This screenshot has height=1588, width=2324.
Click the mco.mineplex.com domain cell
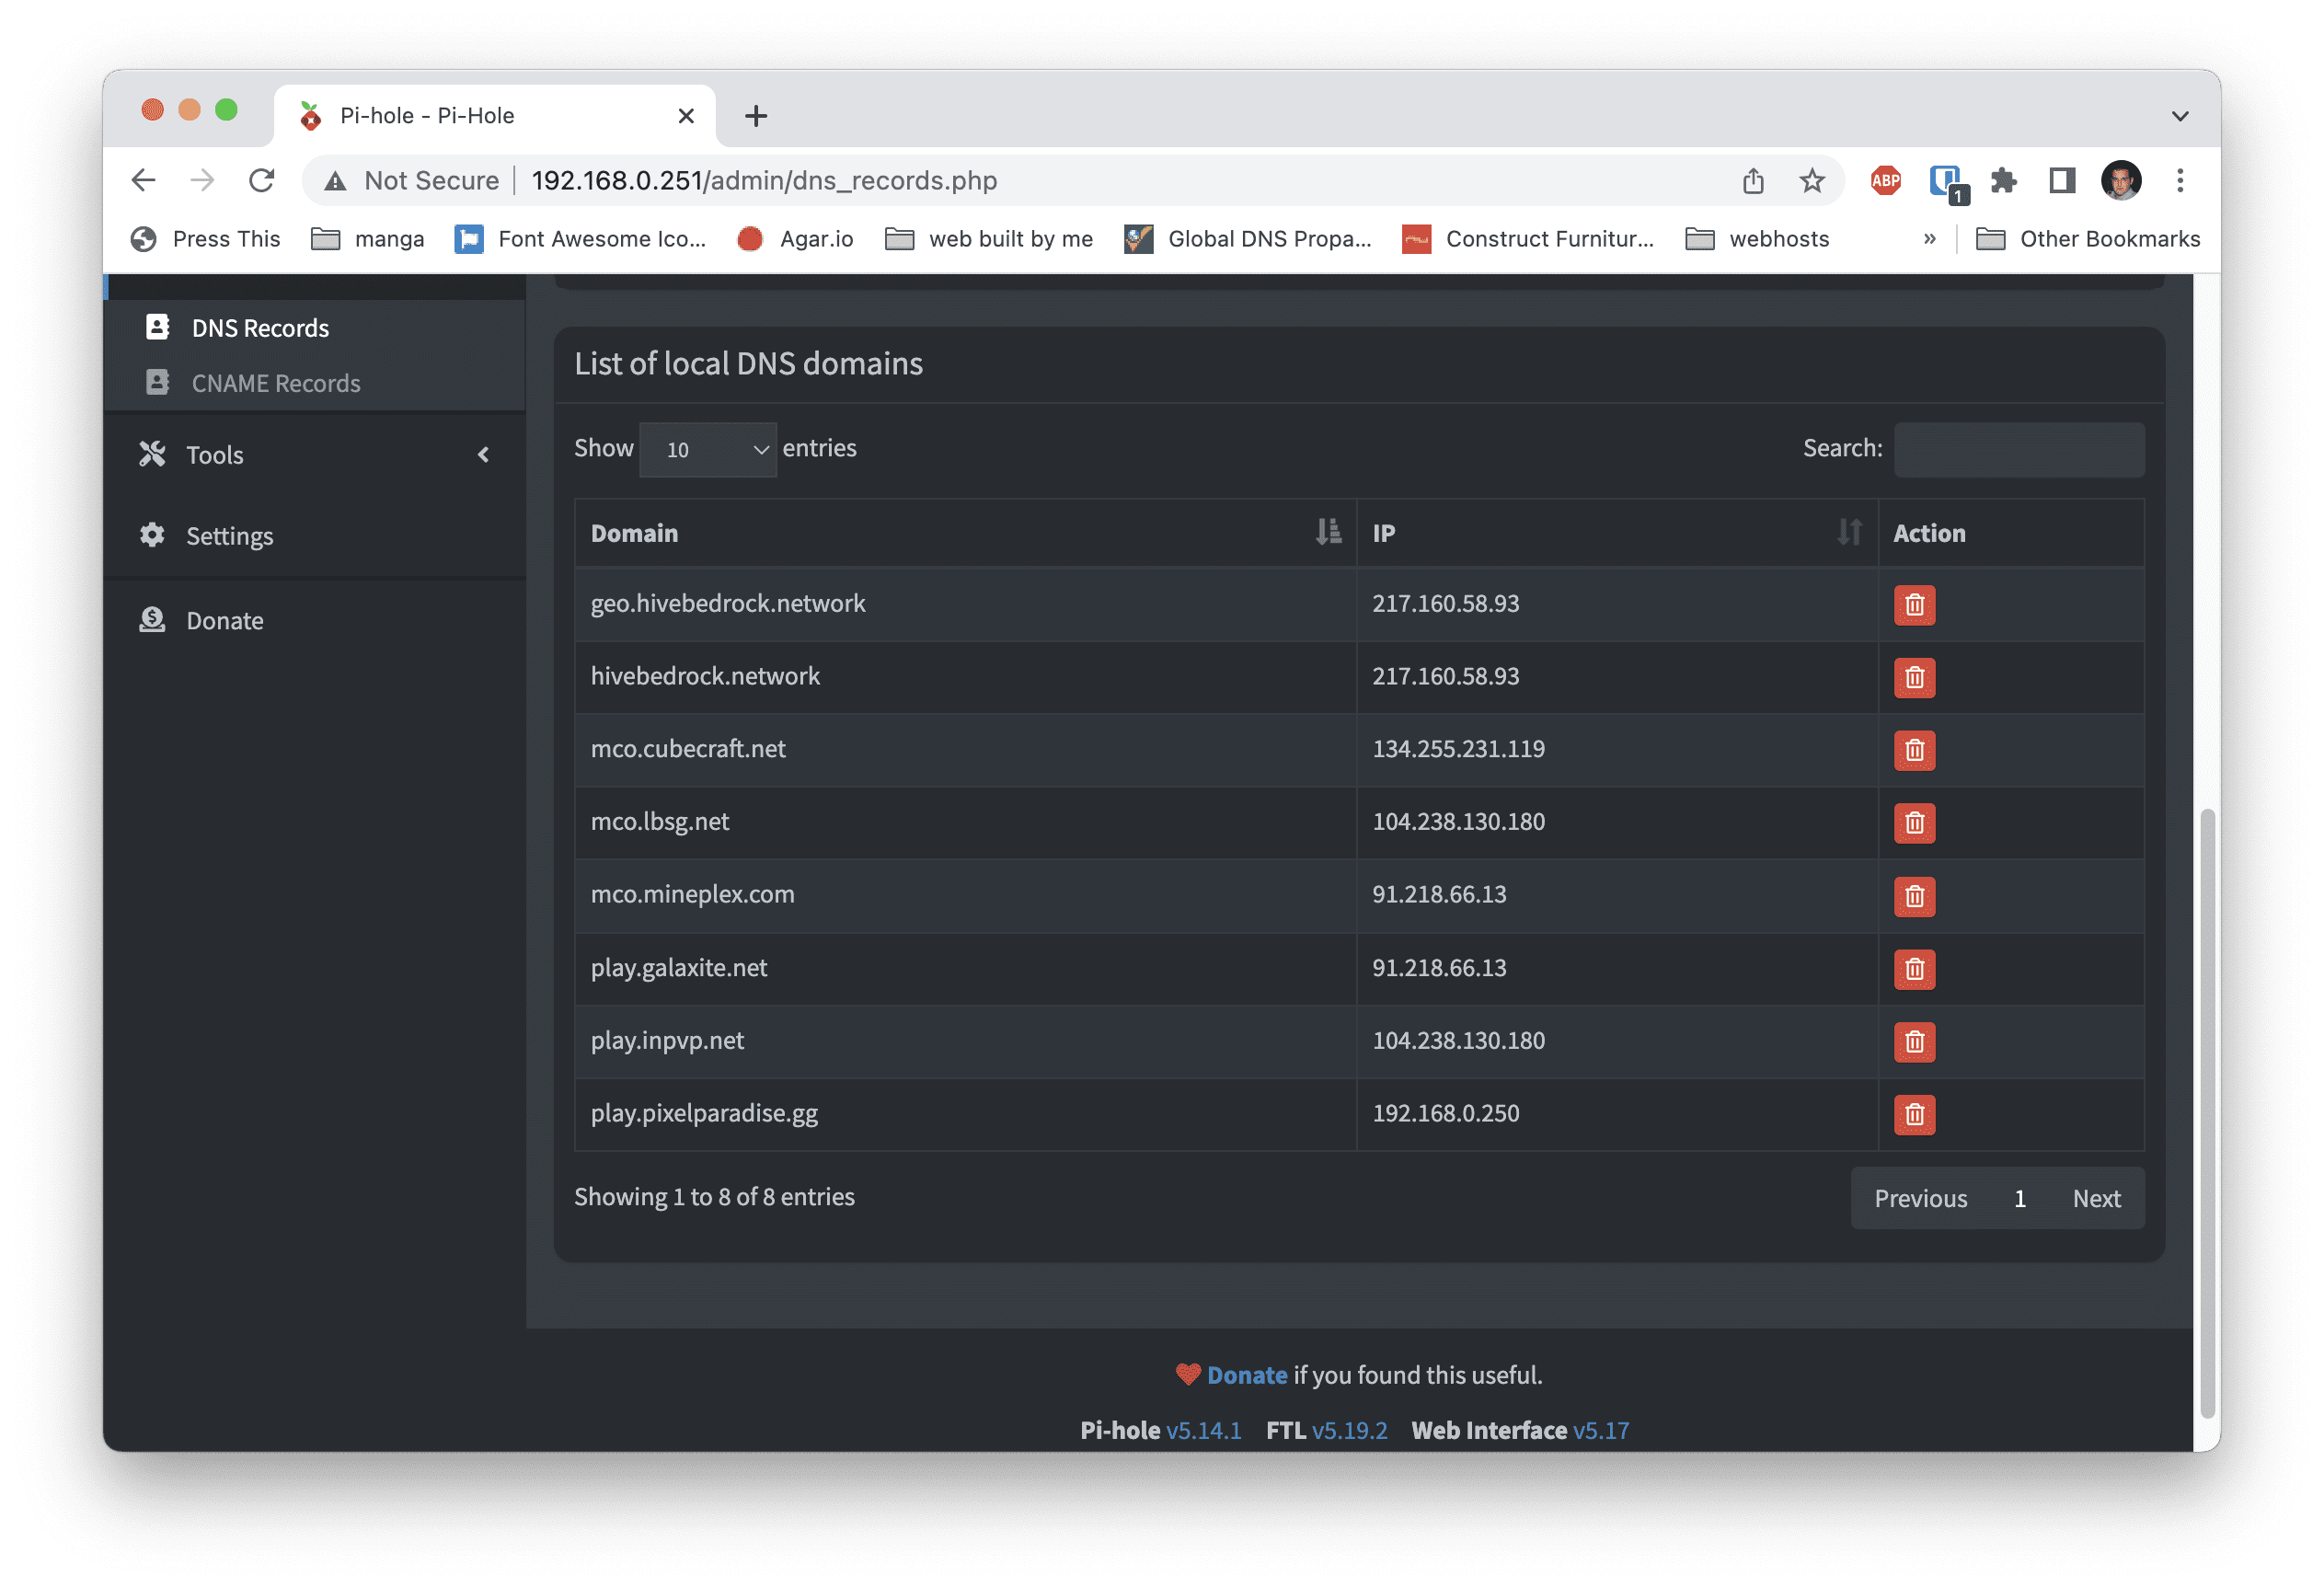(965, 895)
